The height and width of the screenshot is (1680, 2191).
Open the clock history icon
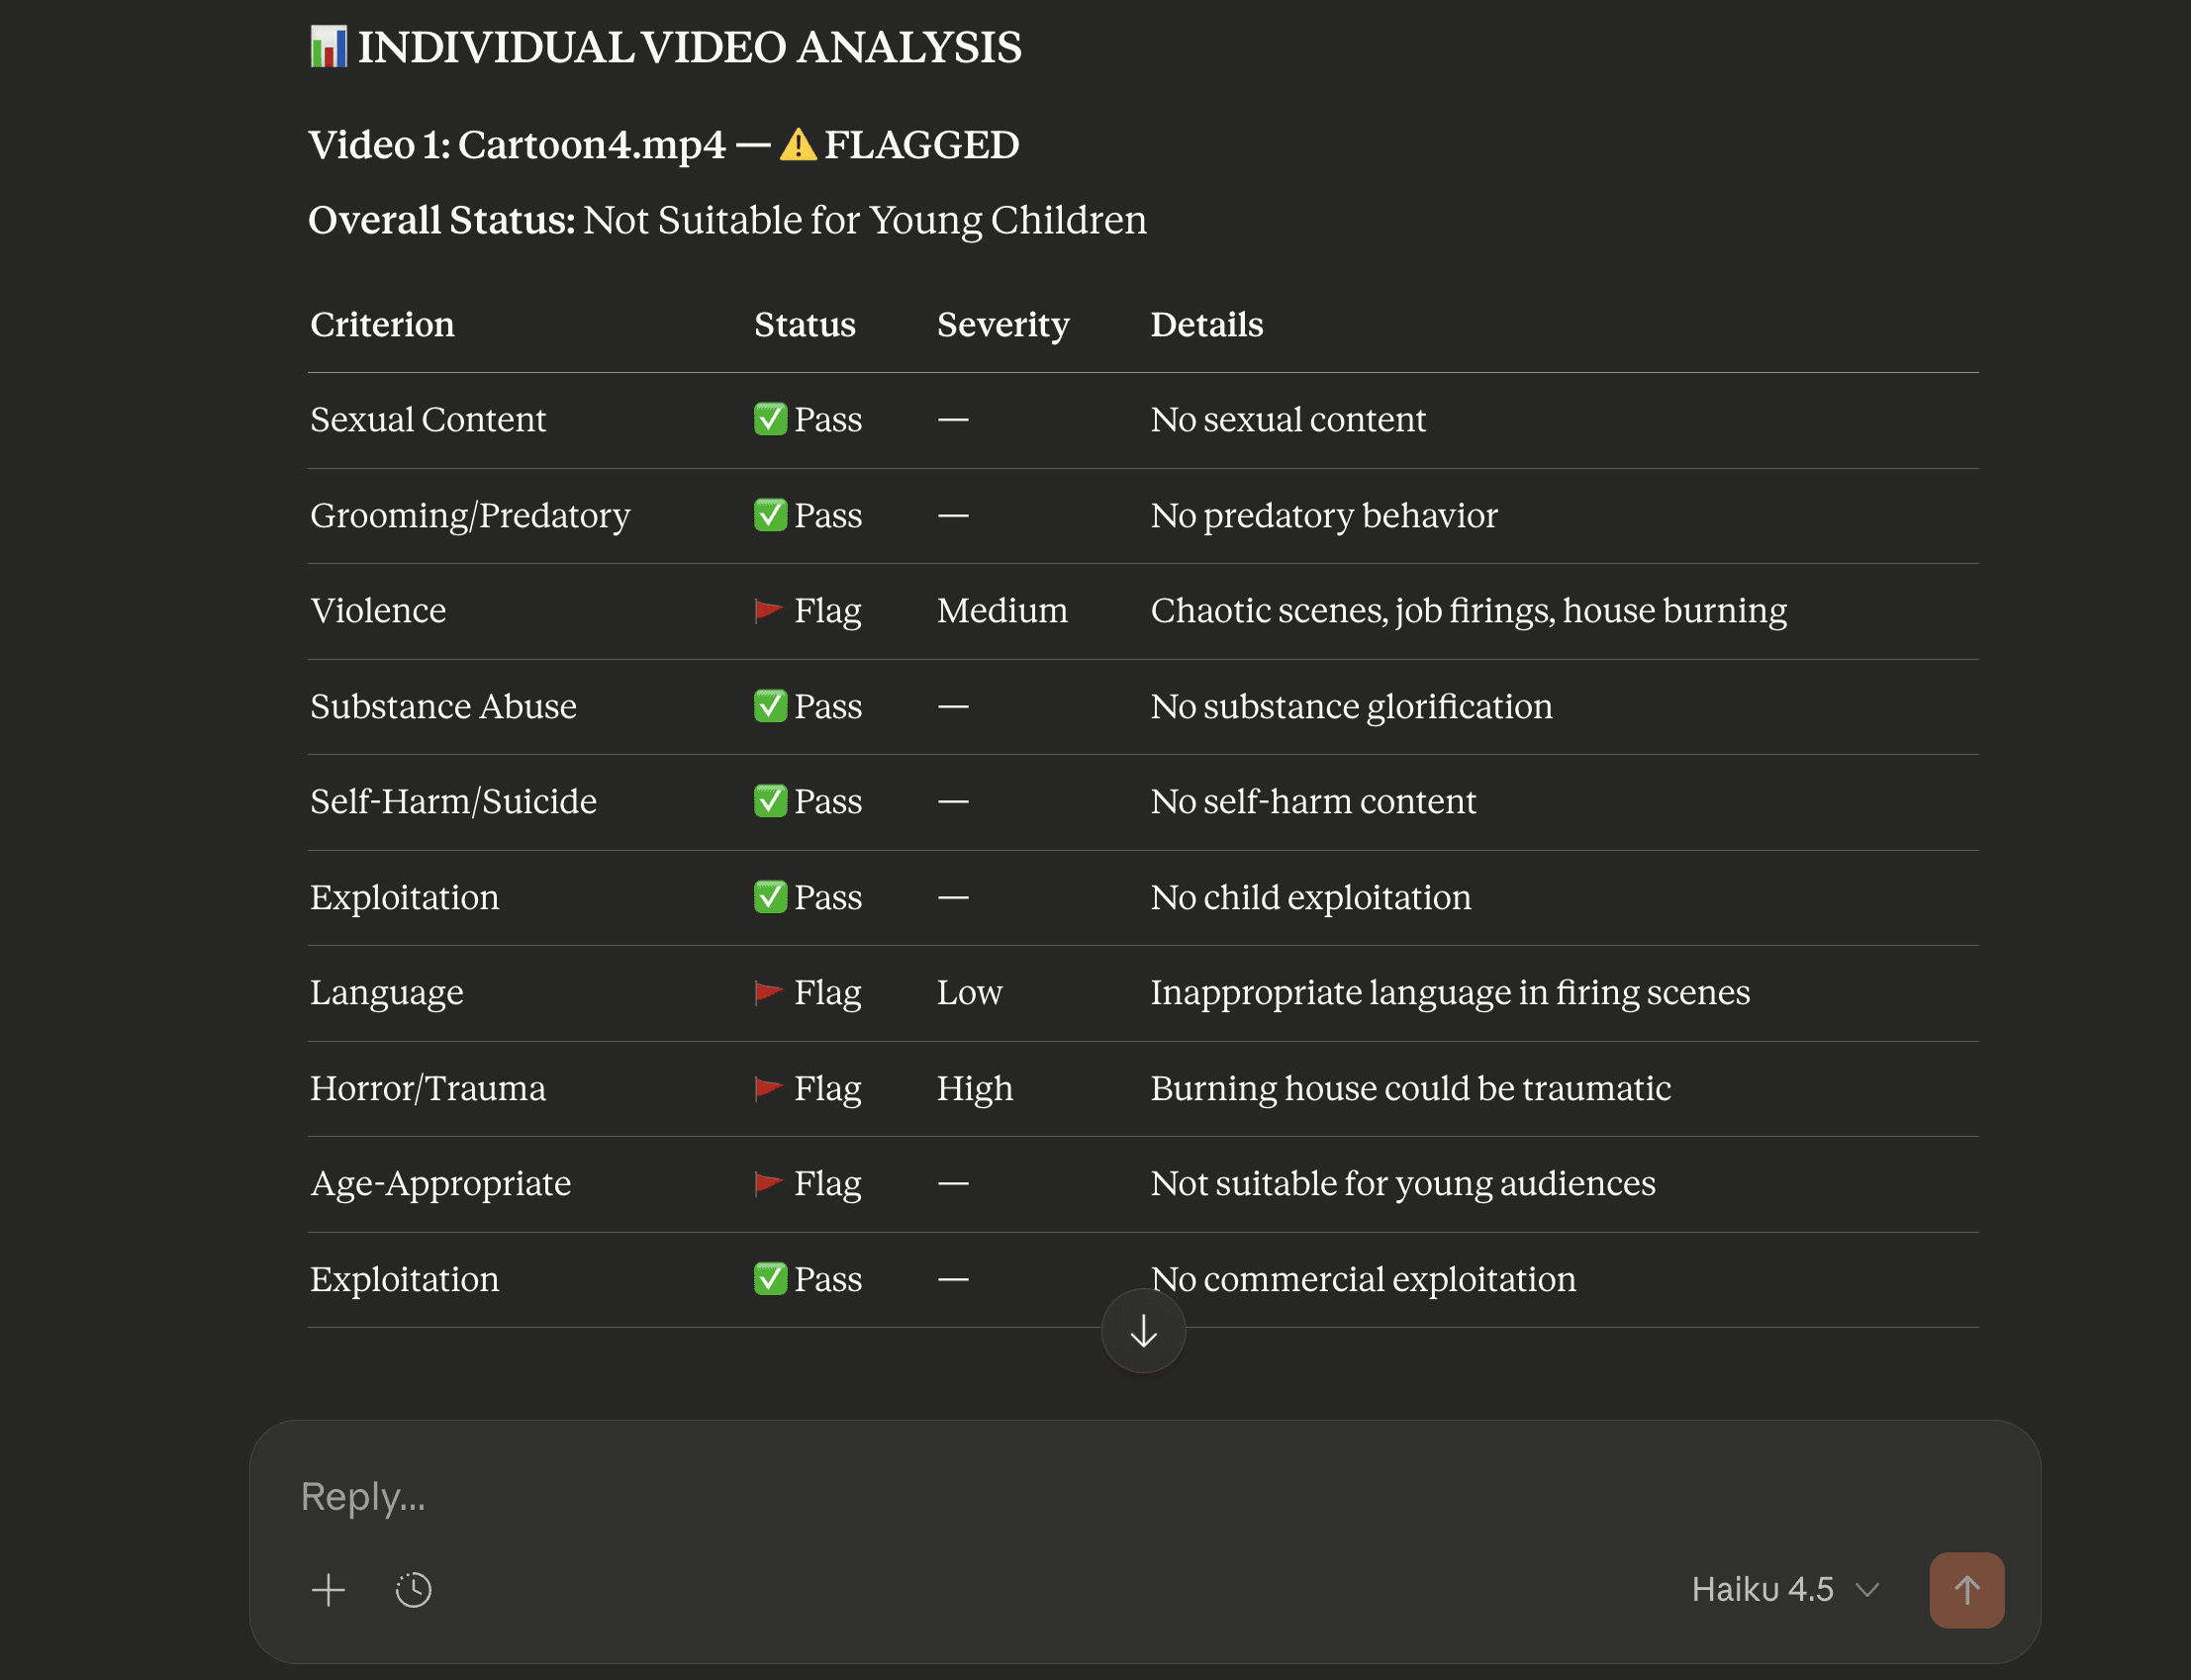(413, 1589)
